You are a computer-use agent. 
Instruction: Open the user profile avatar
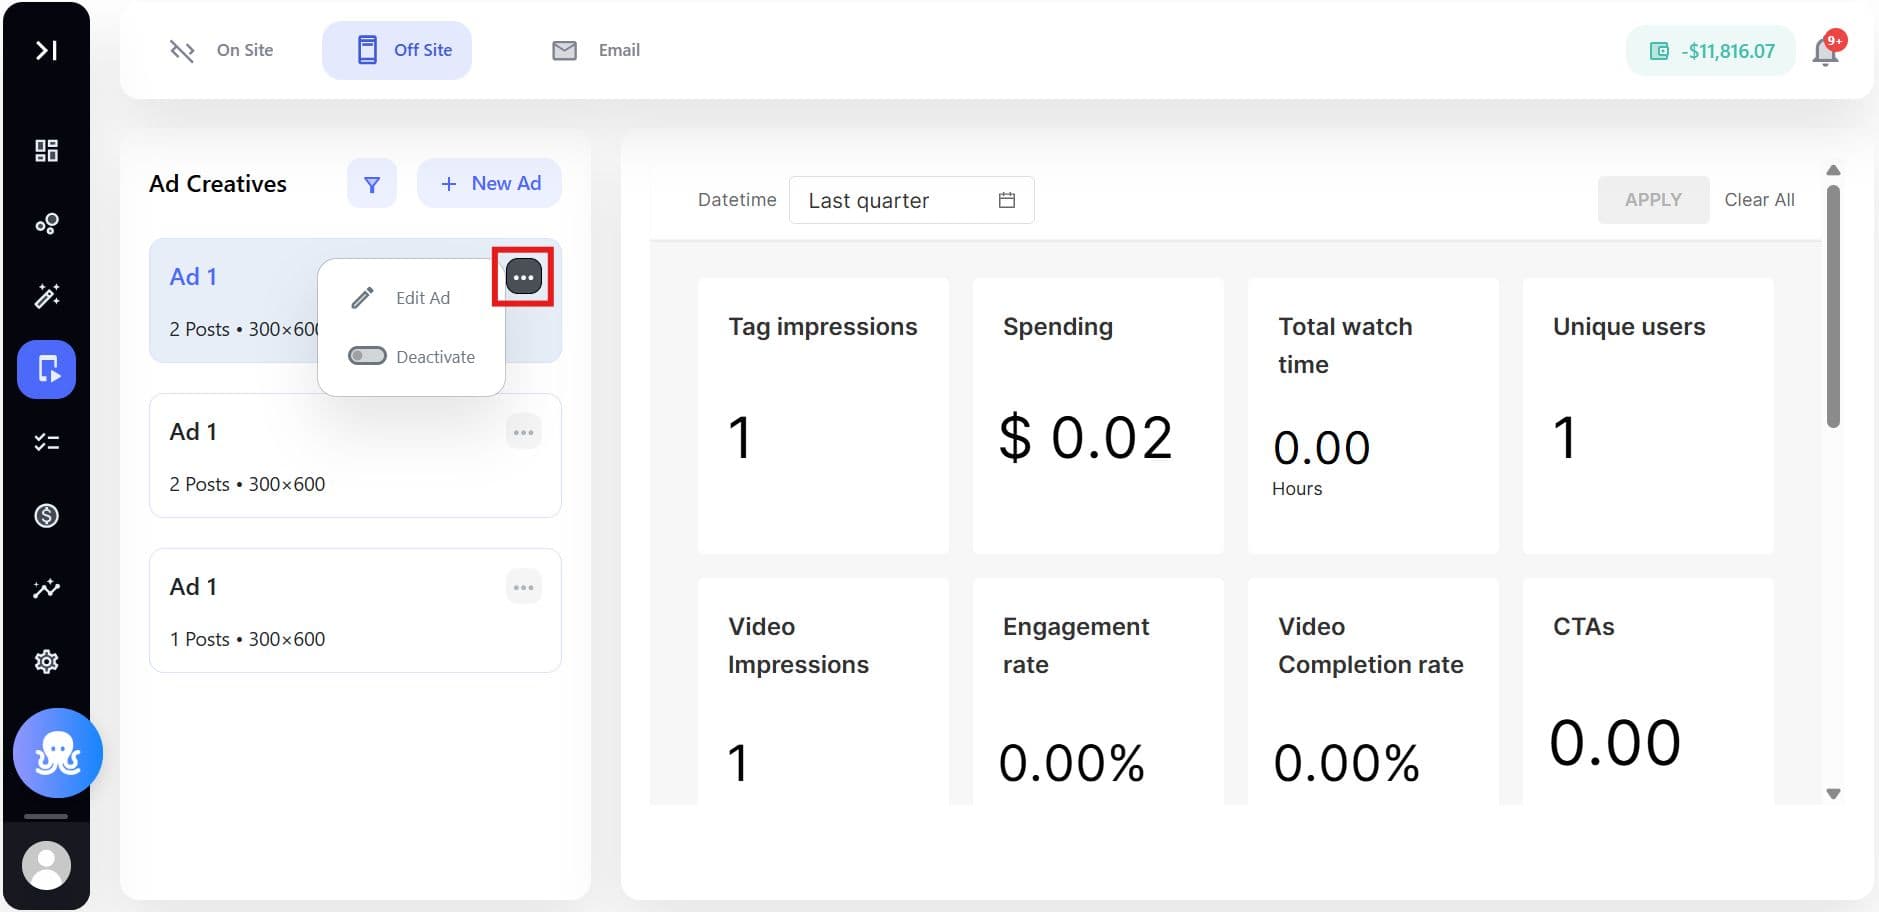[x=46, y=865]
